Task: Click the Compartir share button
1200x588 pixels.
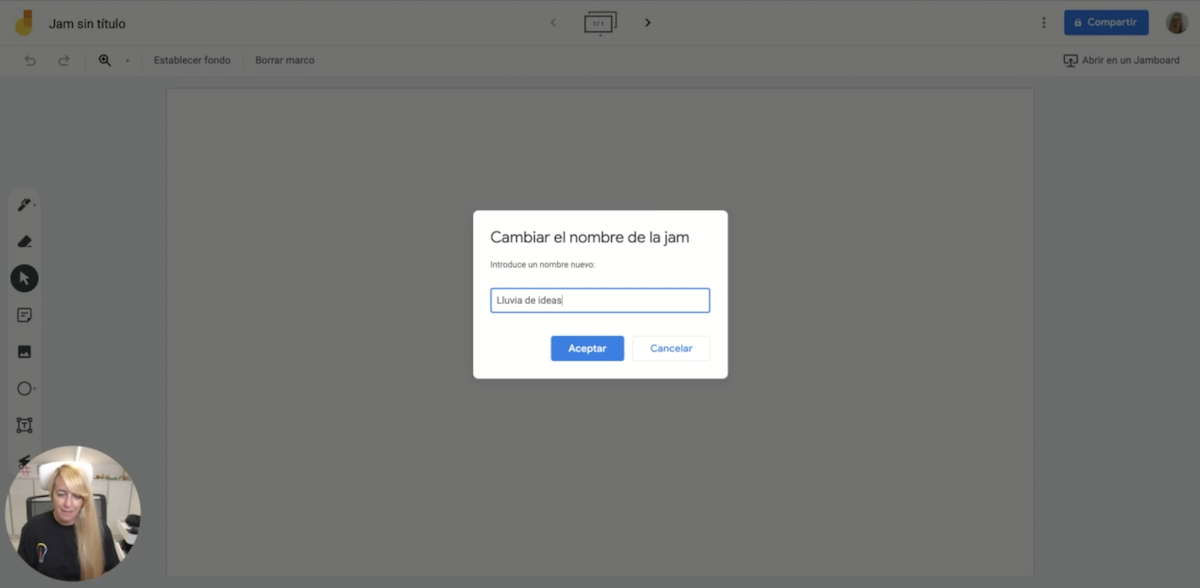Action: pyautogui.click(x=1106, y=22)
